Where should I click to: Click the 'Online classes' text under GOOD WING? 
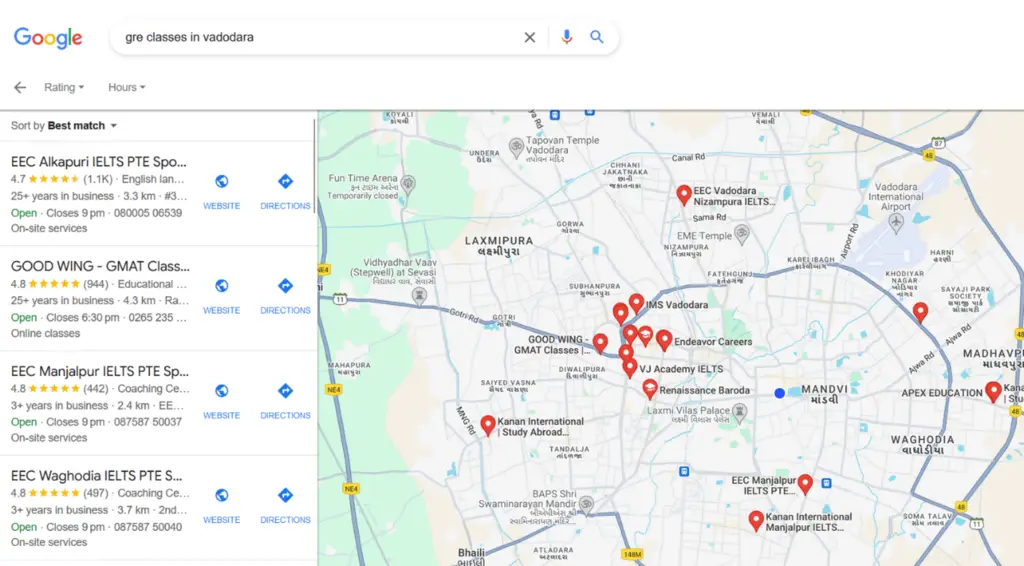pyautogui.click(x=45, y=333)
